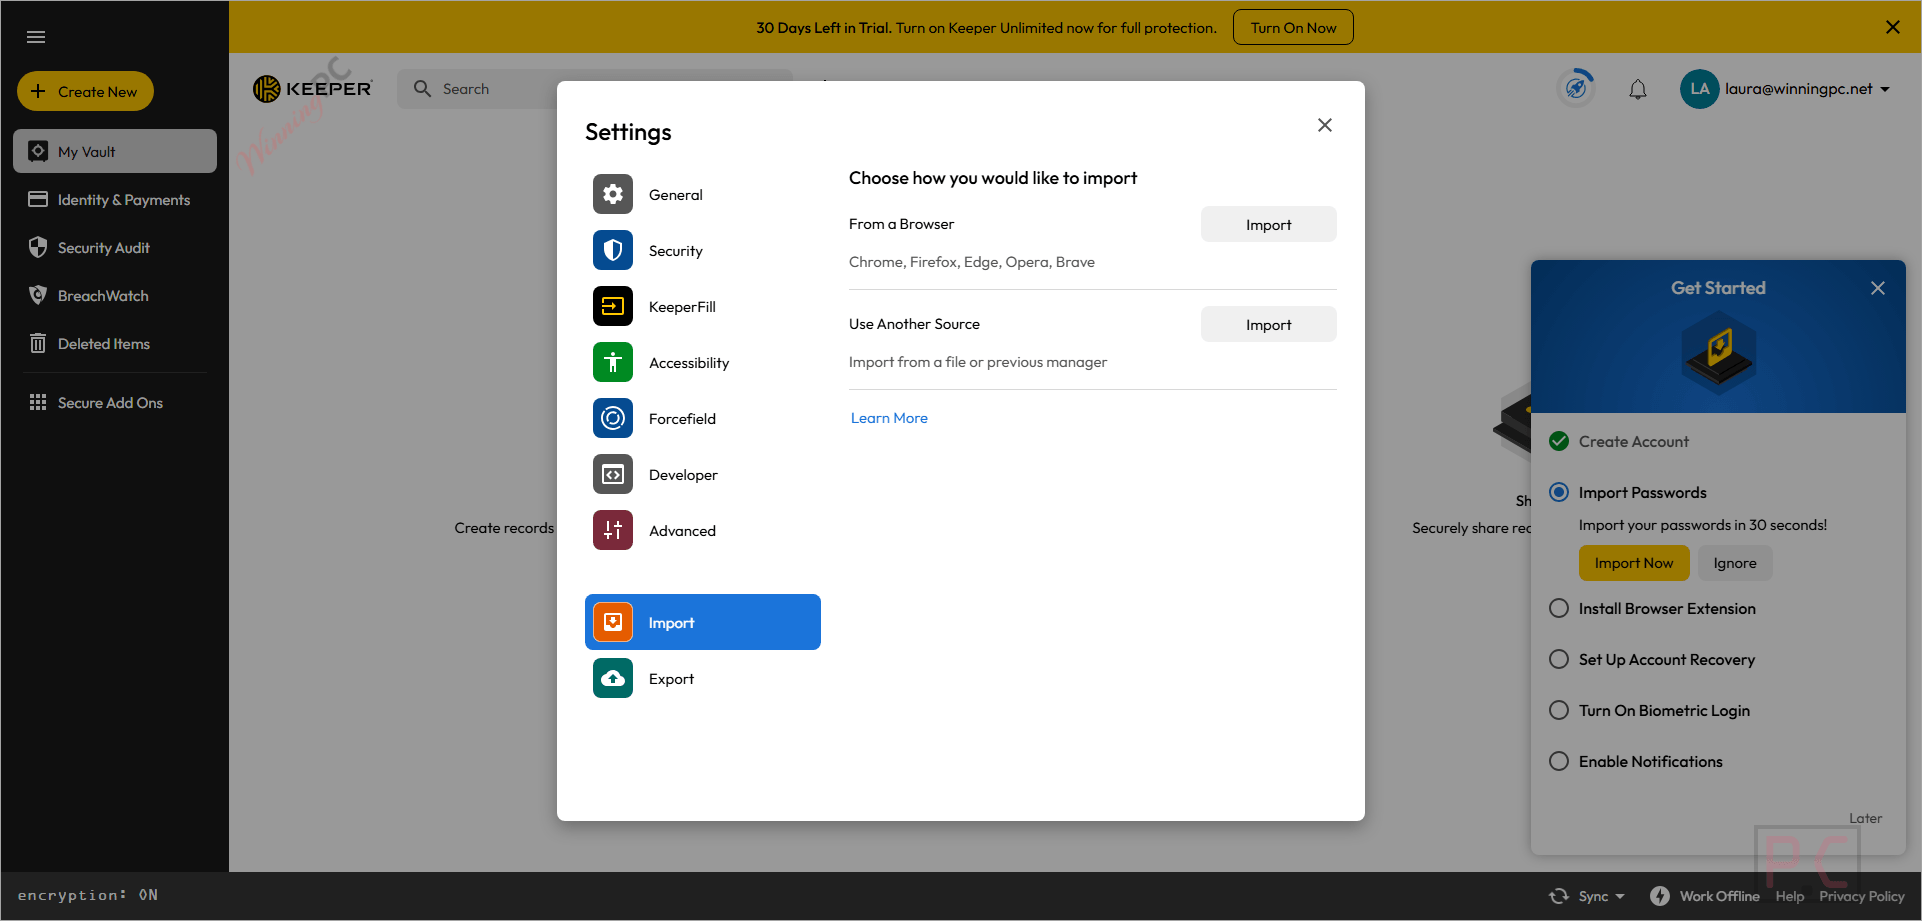Click Import for From a Browser
Viewport: 1922px width, 921px height.
coord(1268,224)
